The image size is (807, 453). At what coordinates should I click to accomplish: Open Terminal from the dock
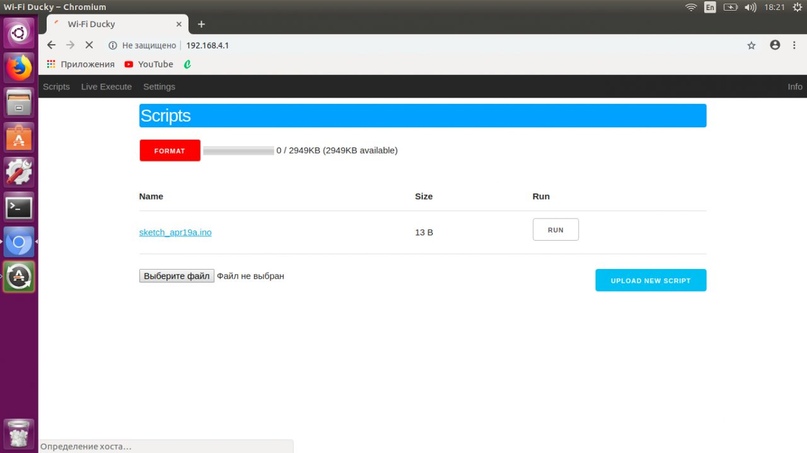click(19, 207)
